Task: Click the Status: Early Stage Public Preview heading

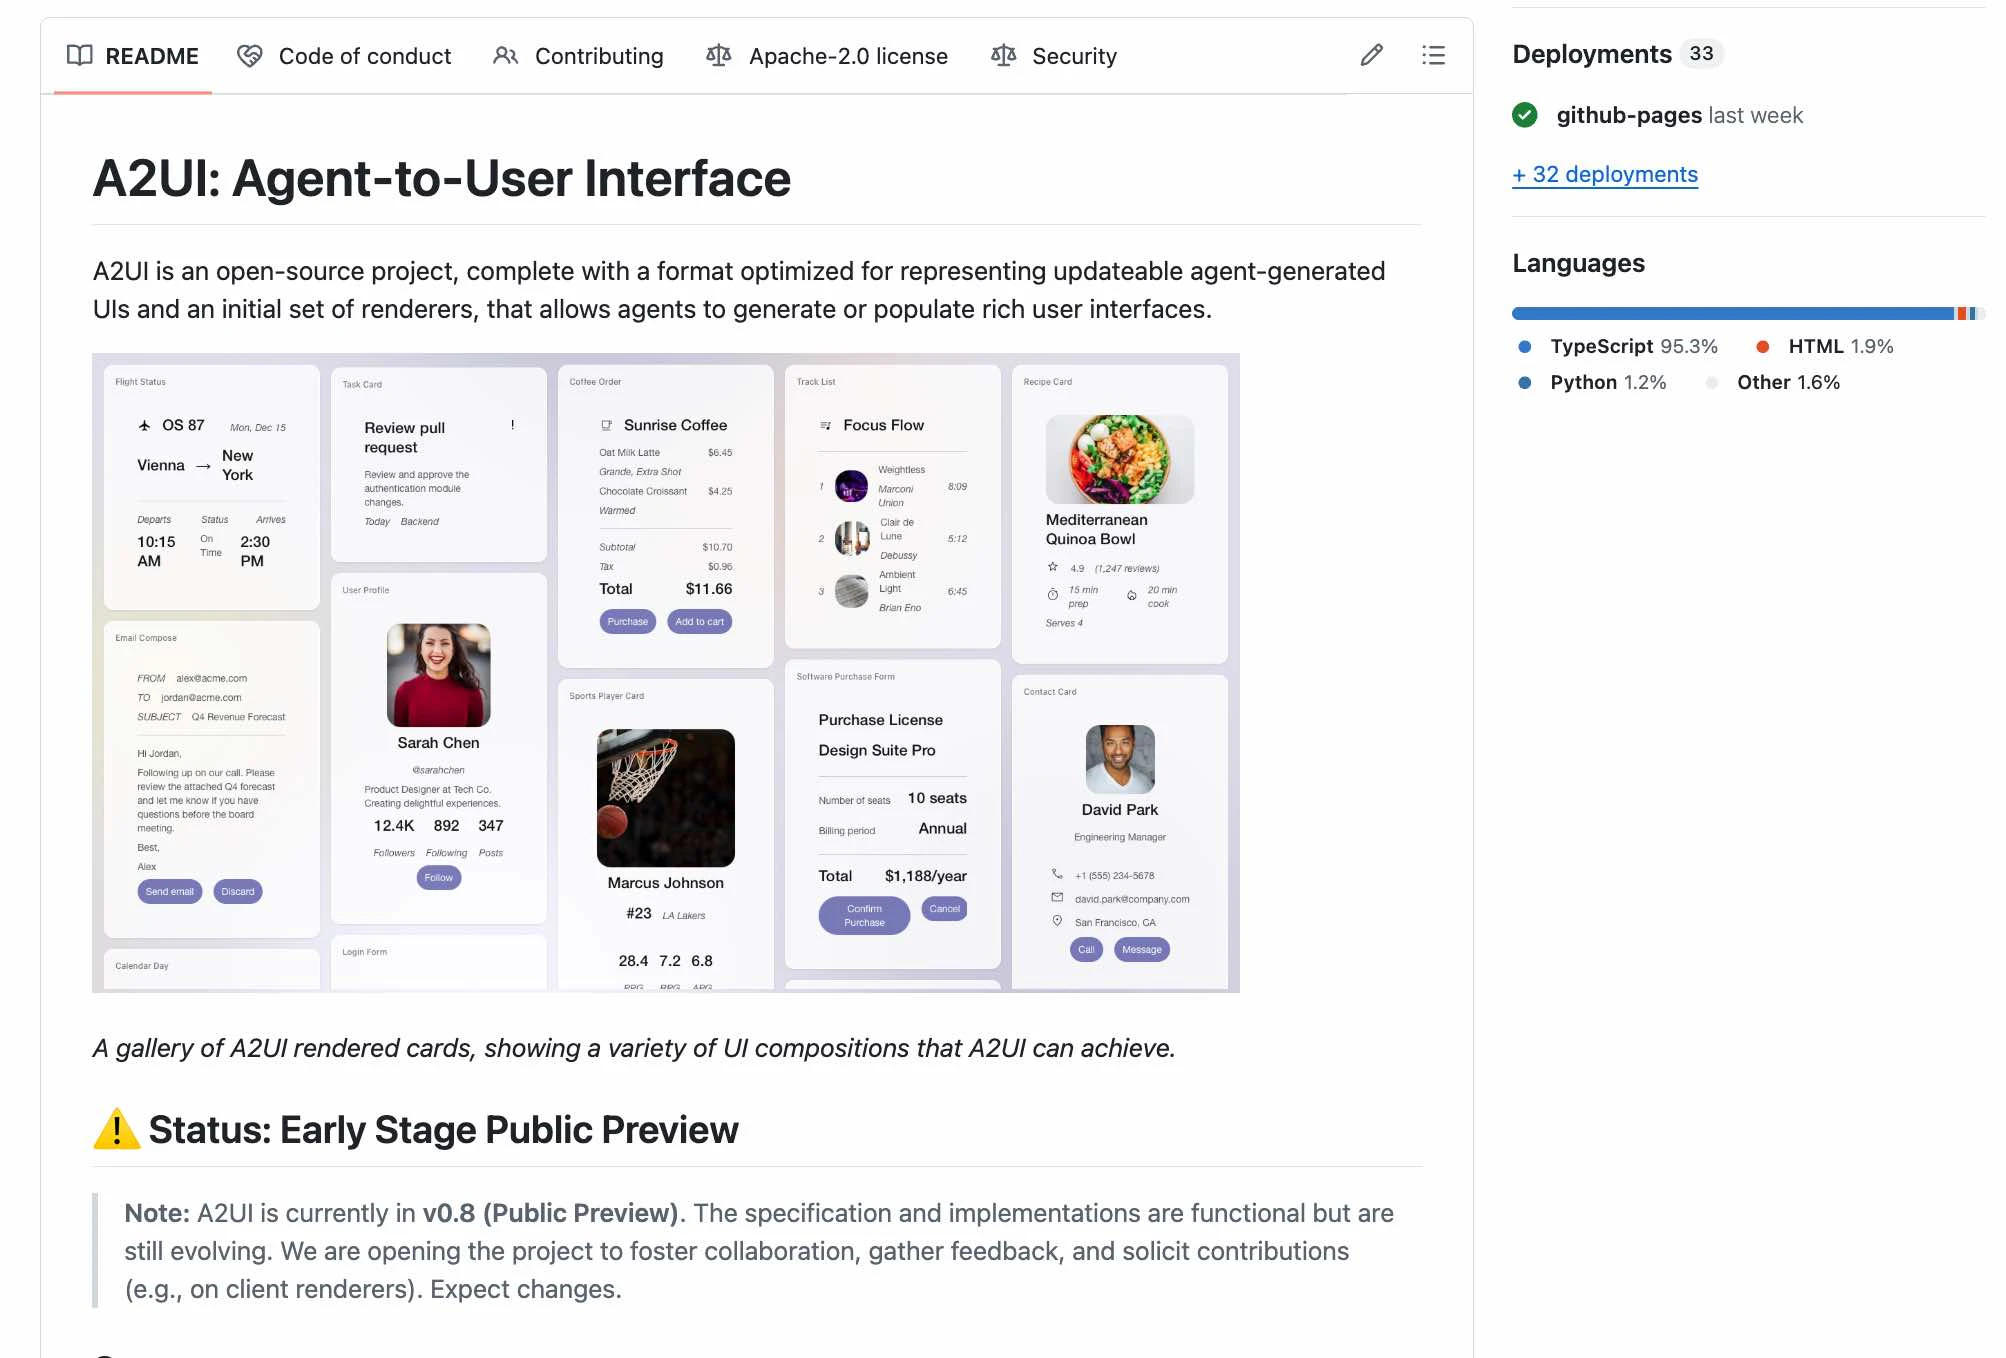Action: tap(443, 1130)
